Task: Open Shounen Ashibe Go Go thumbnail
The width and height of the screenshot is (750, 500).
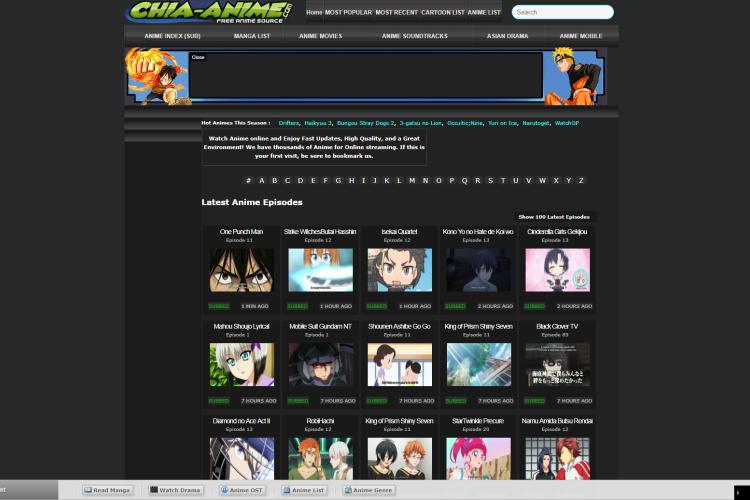Action: [399, 365]
